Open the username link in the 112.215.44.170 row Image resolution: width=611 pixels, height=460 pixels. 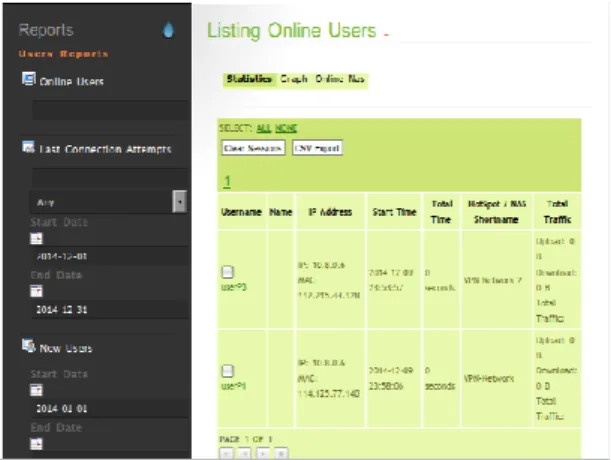[x=234, y=287]
